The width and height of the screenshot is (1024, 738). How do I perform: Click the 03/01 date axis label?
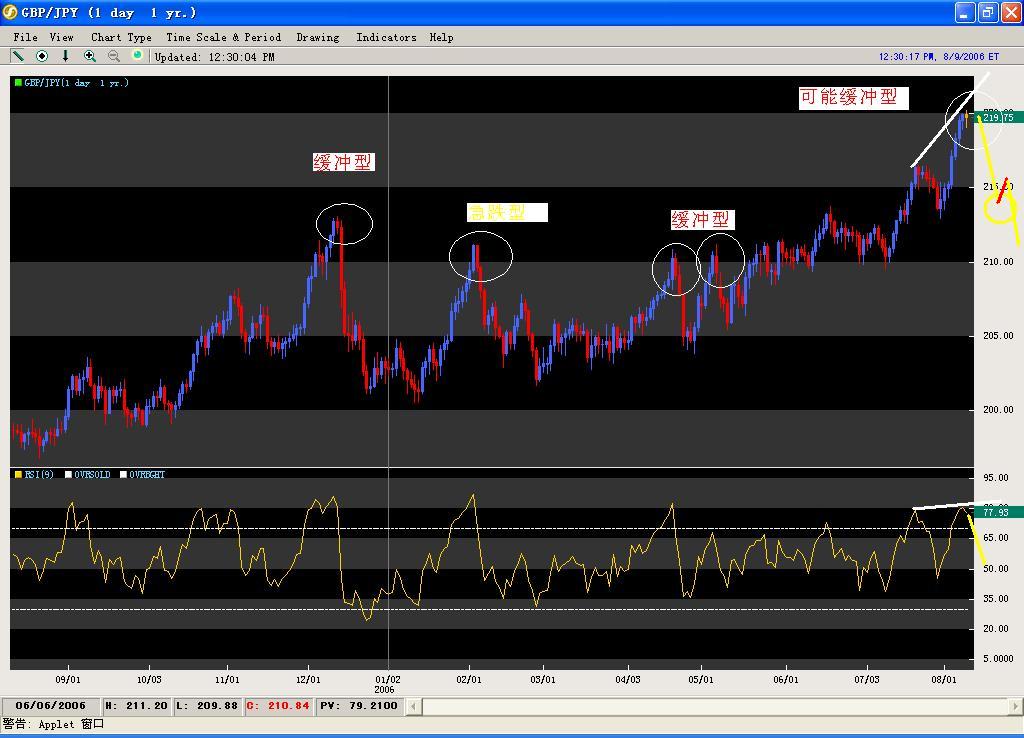(x=543, y=679)
